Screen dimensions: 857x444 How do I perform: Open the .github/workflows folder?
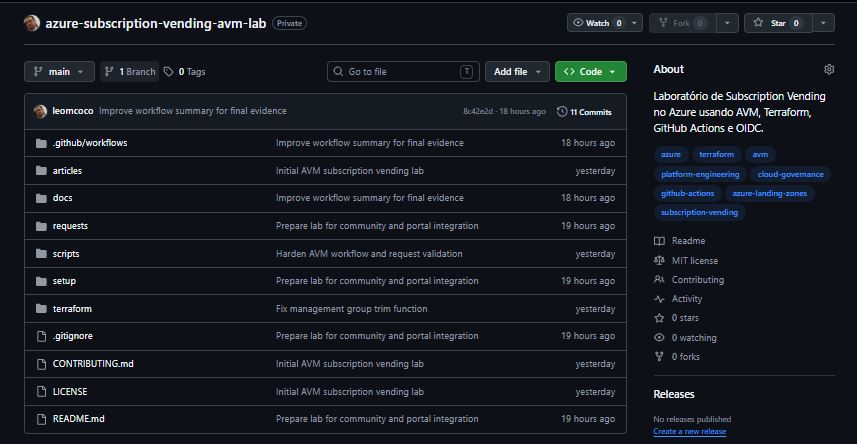point(90,143)
